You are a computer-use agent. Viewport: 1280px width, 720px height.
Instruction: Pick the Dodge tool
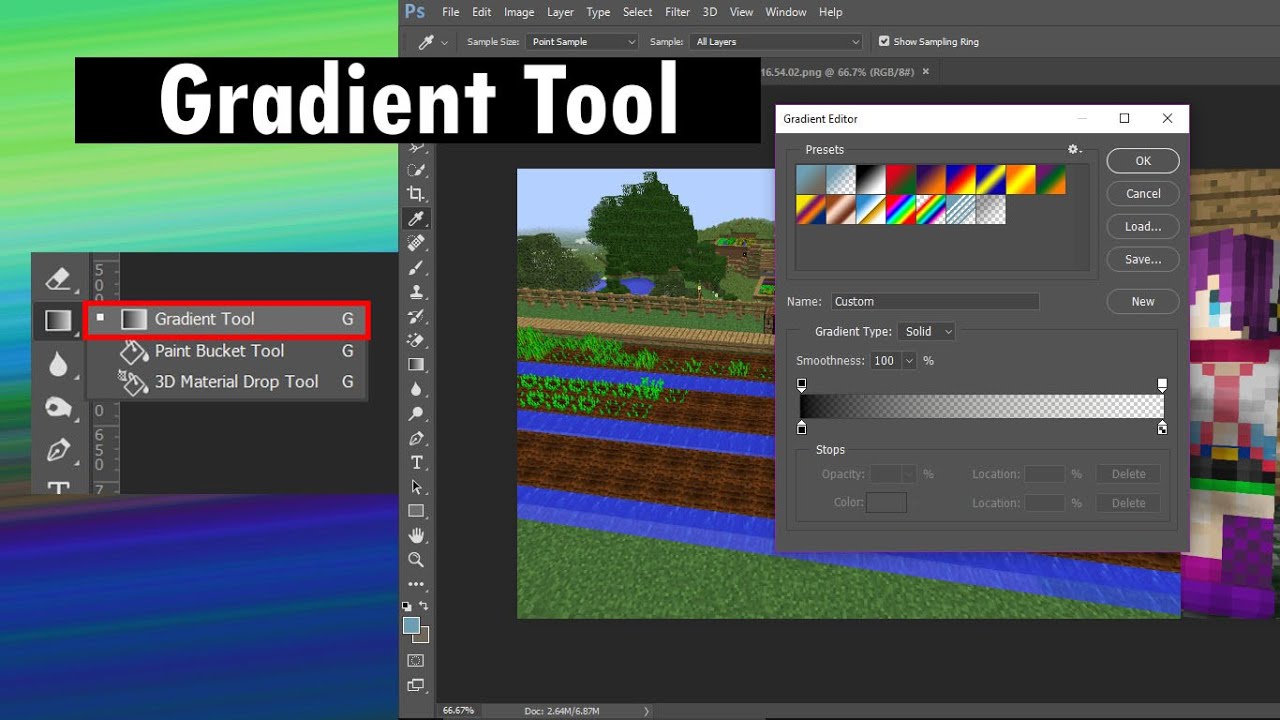coord(416,414)
